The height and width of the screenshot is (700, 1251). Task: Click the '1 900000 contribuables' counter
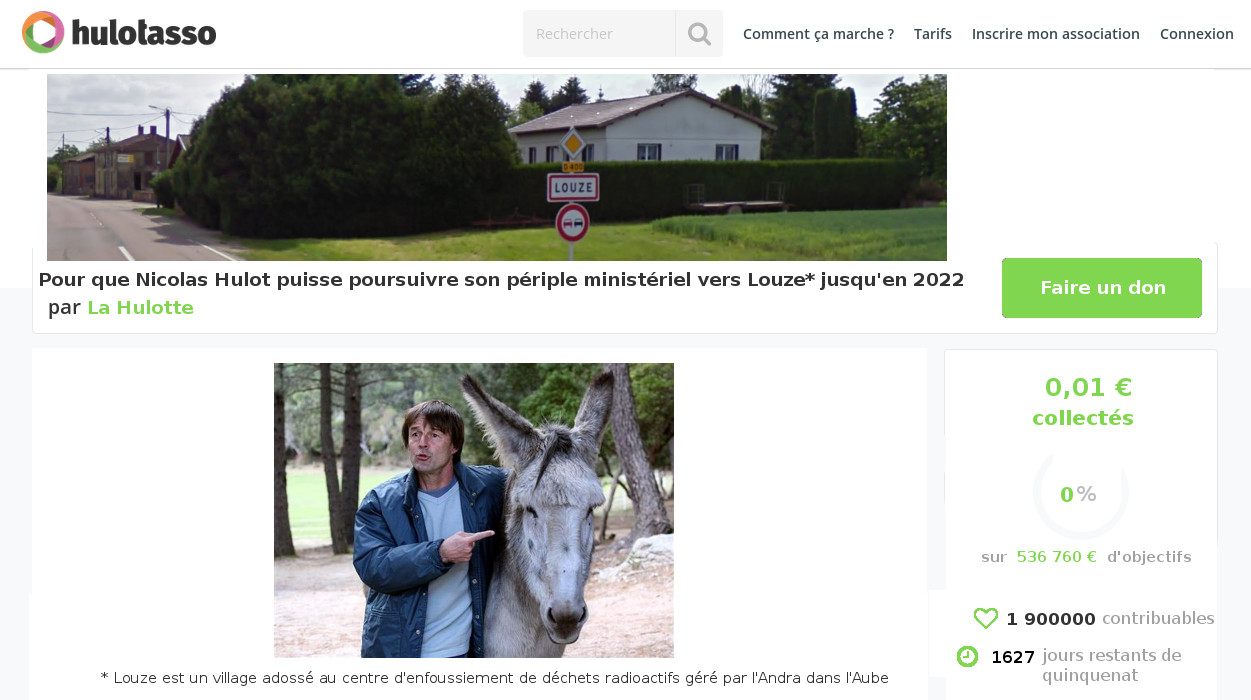1110,619
